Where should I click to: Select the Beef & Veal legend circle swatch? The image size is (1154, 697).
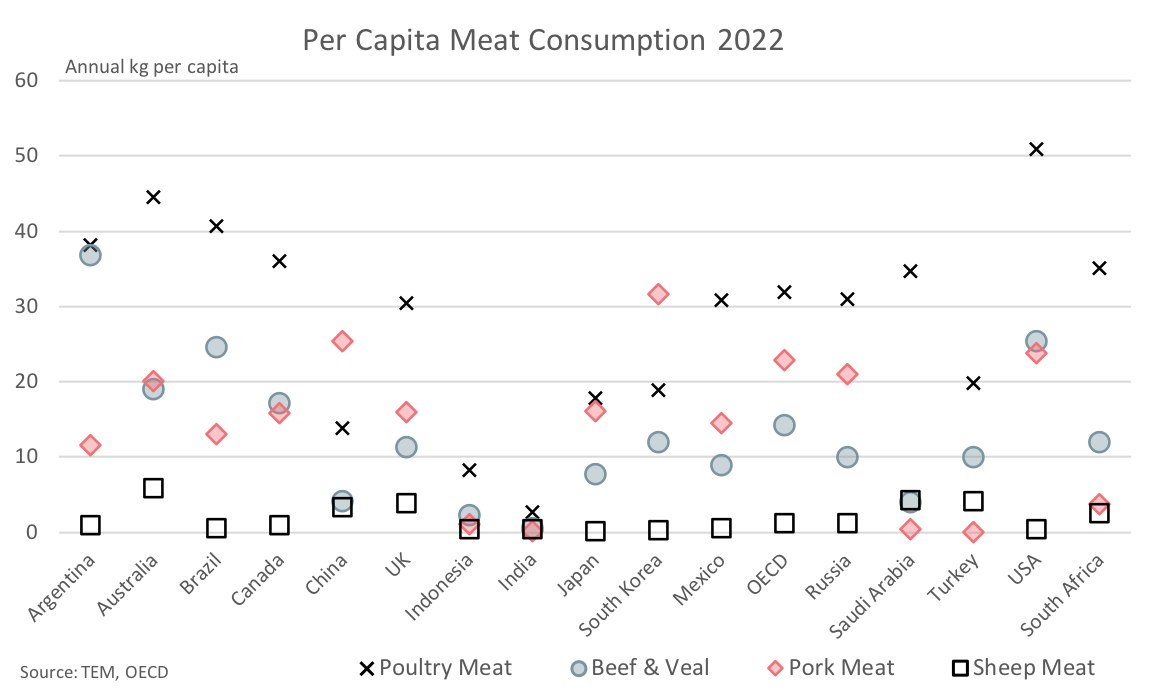point(576,668)
